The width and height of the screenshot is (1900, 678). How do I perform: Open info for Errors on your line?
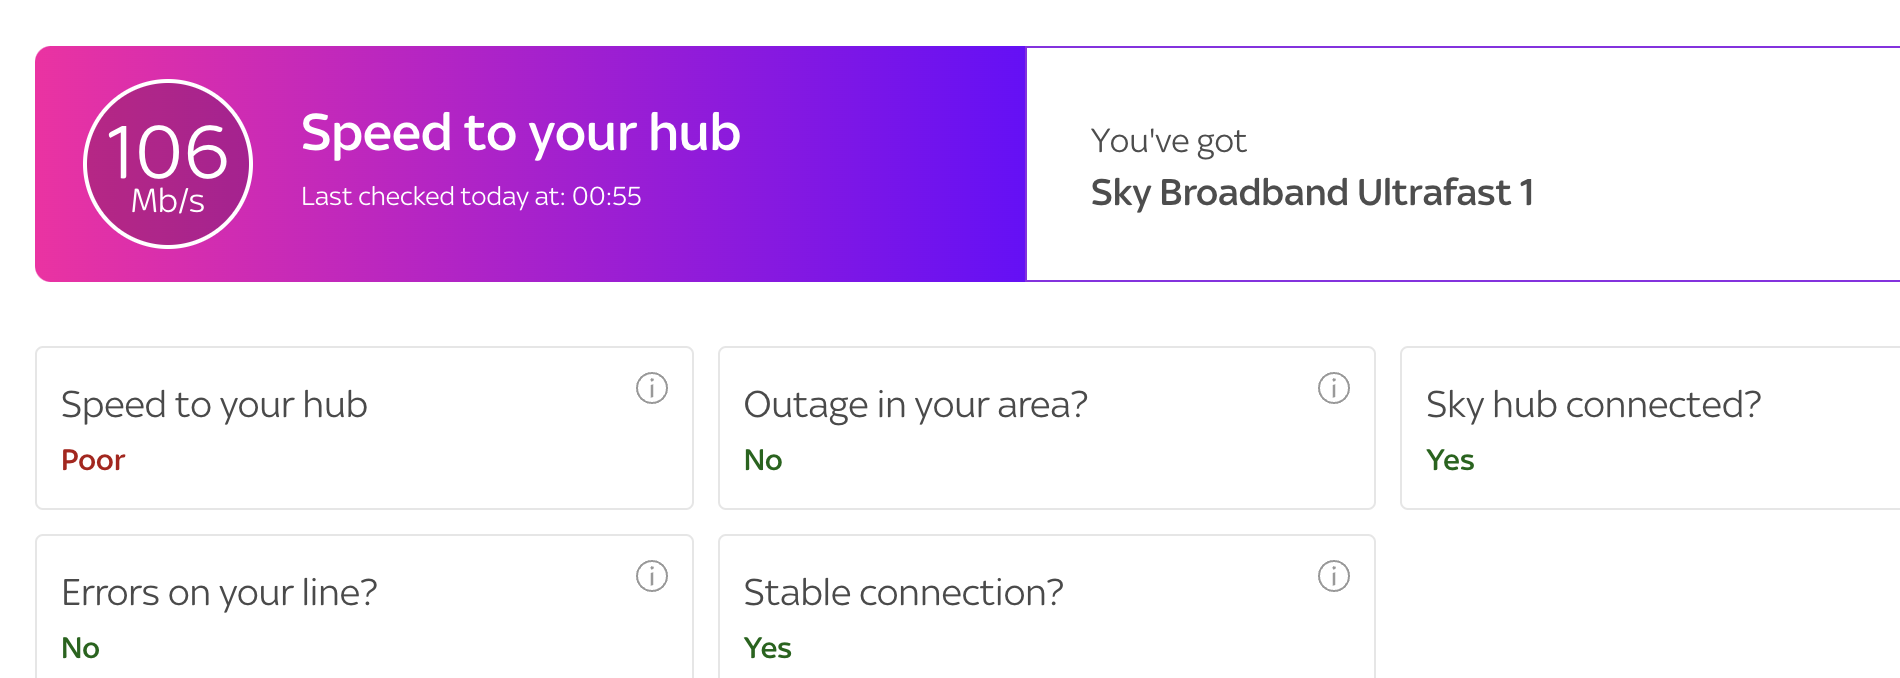coord(652,576)
